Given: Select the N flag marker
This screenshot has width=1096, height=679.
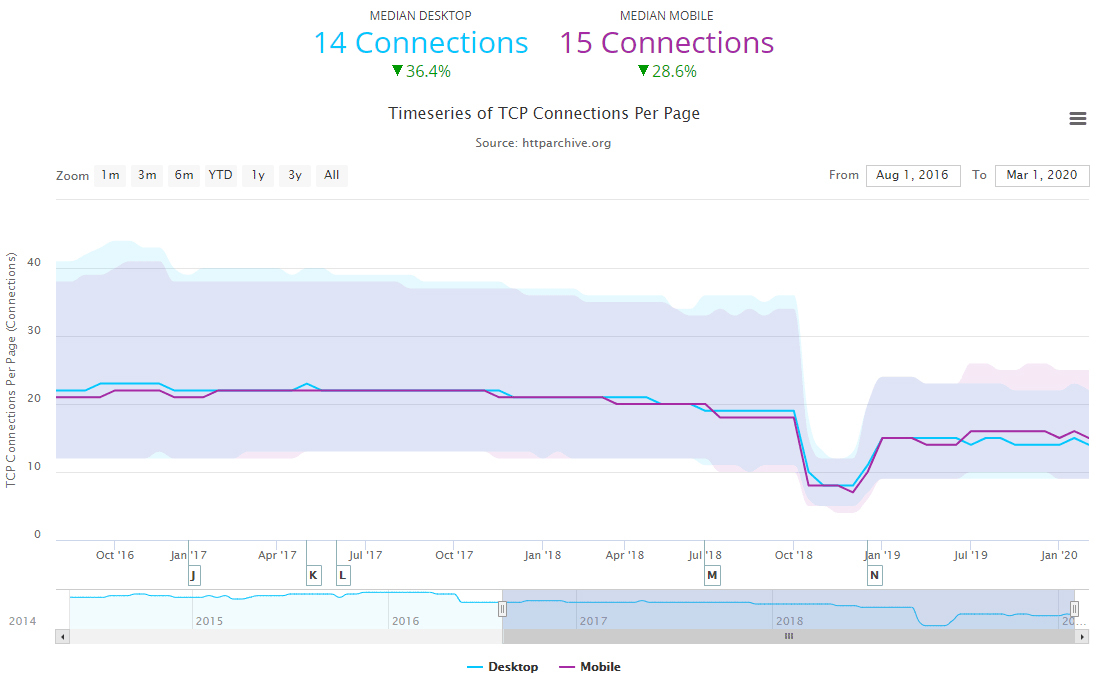Looking at the screenshot, I should tap(875, 575).
